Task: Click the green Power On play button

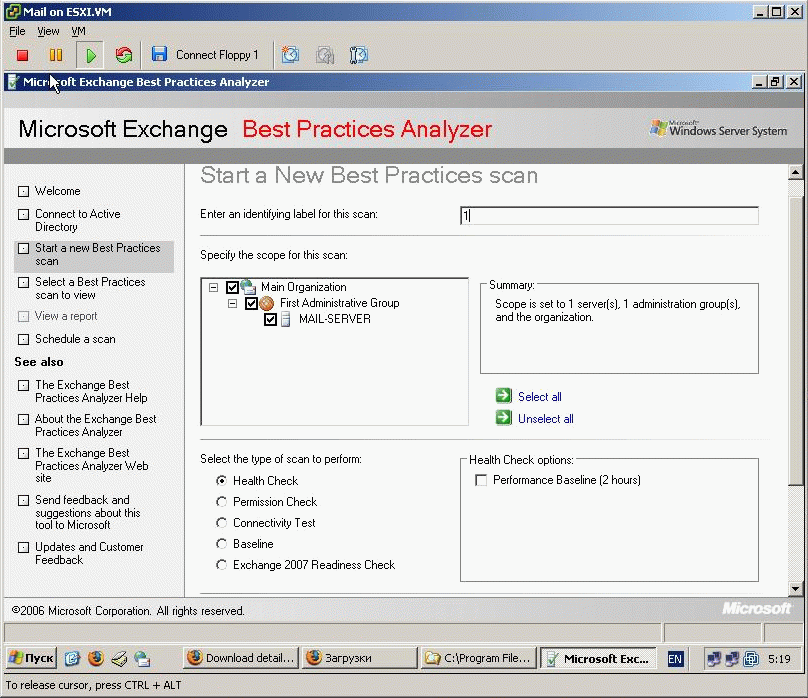Action: (x=90, y=55)
